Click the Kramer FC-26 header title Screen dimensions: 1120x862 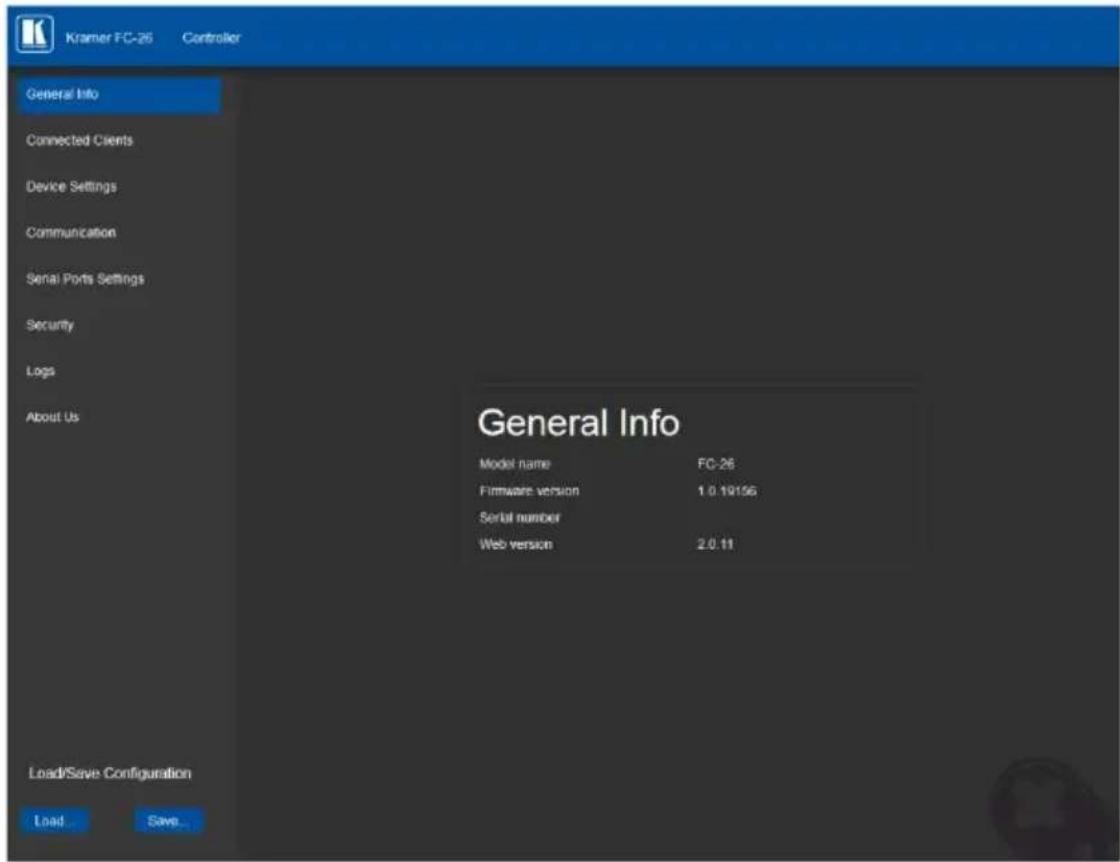tap(109, 38)
